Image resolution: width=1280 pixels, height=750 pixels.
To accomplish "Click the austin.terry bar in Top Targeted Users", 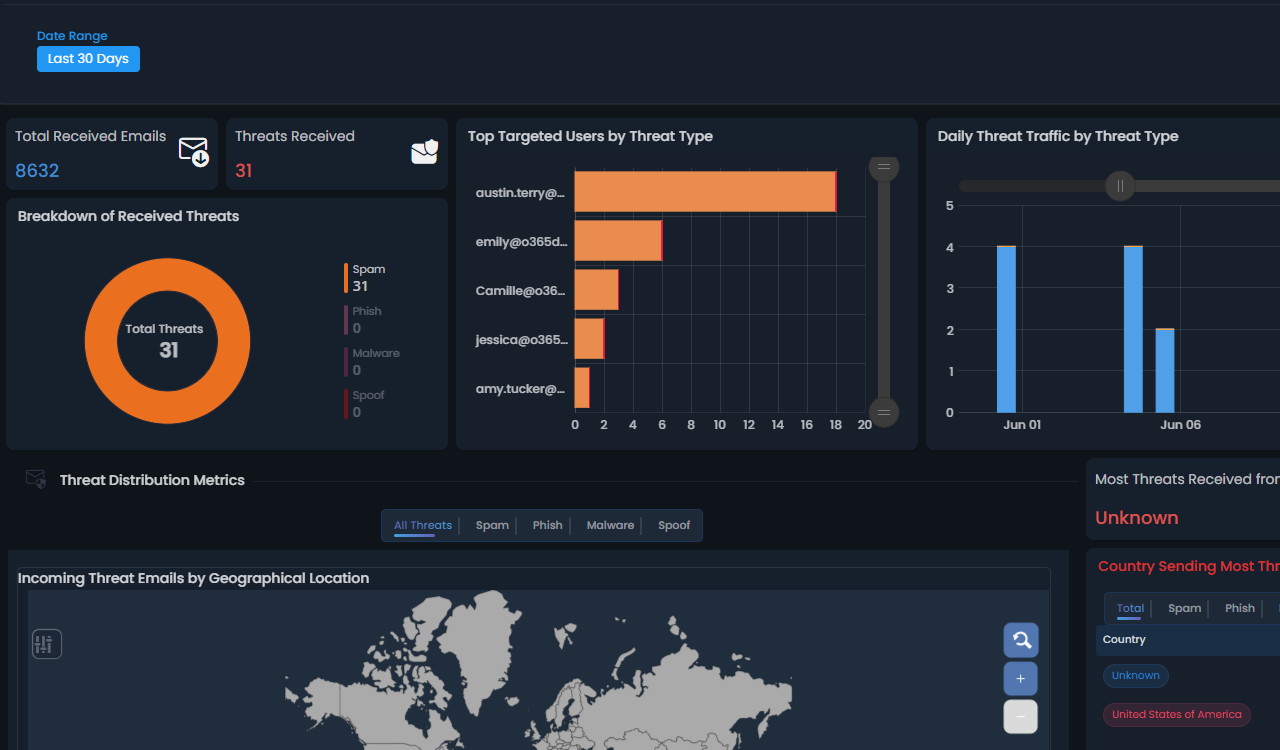I will pyautogui.click(x=704, y=191).
